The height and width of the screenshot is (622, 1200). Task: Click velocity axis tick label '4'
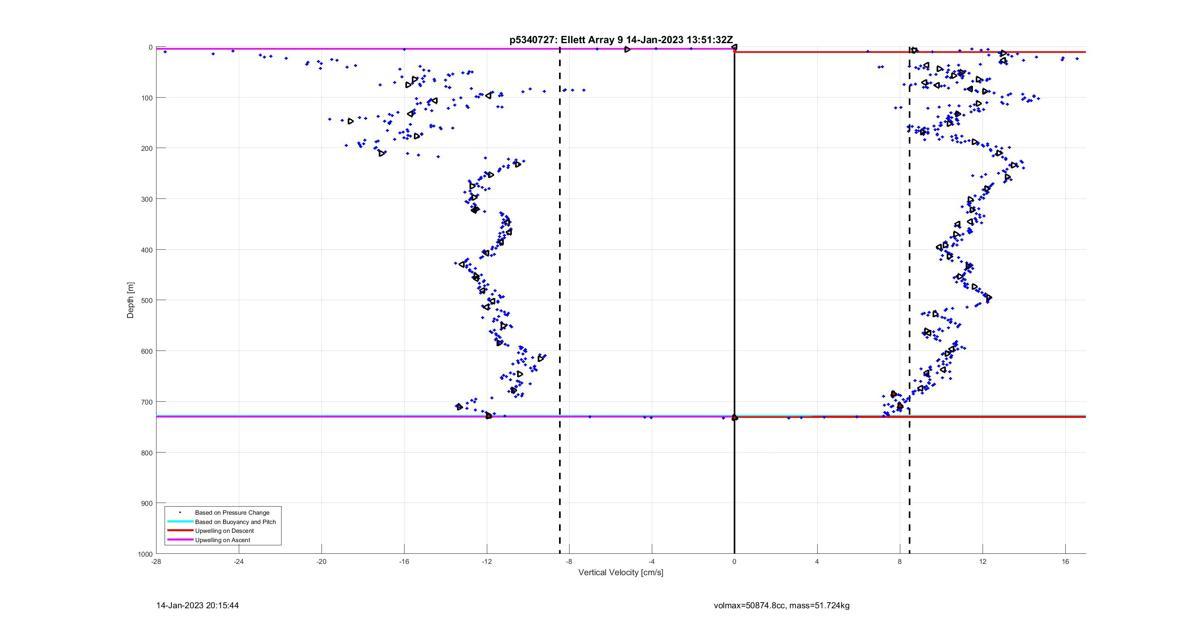point(817,562)
